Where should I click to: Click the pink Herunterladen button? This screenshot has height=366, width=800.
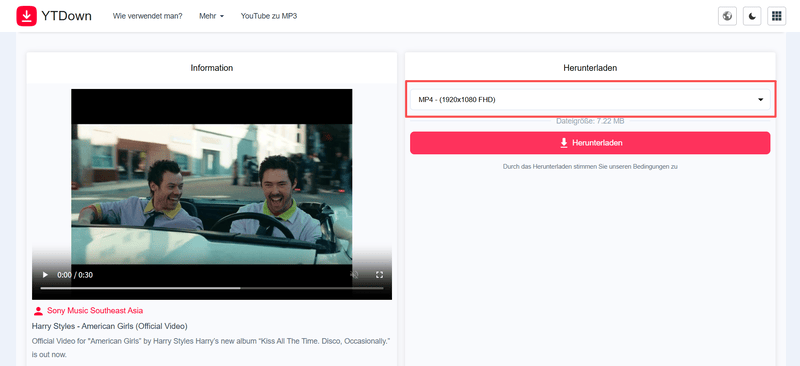(x=590, y=143)
